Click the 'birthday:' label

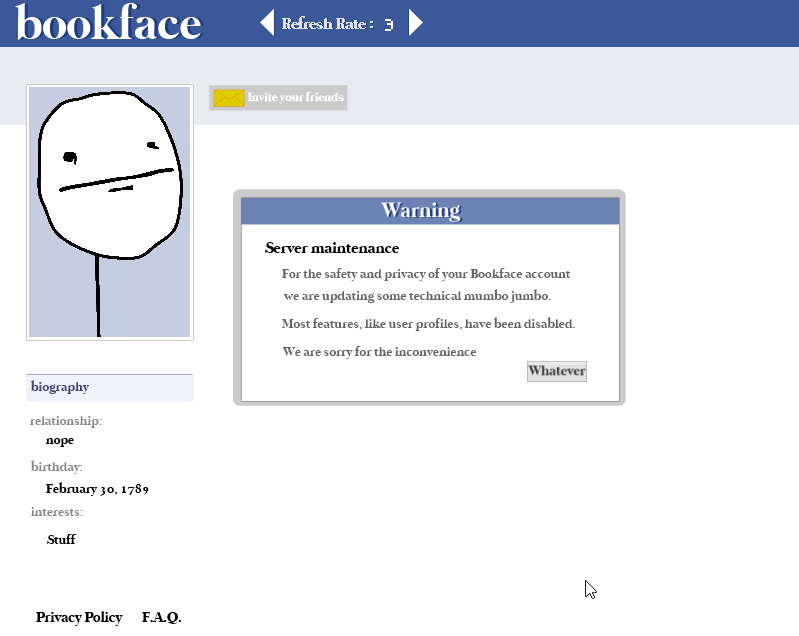click(57, 467)
